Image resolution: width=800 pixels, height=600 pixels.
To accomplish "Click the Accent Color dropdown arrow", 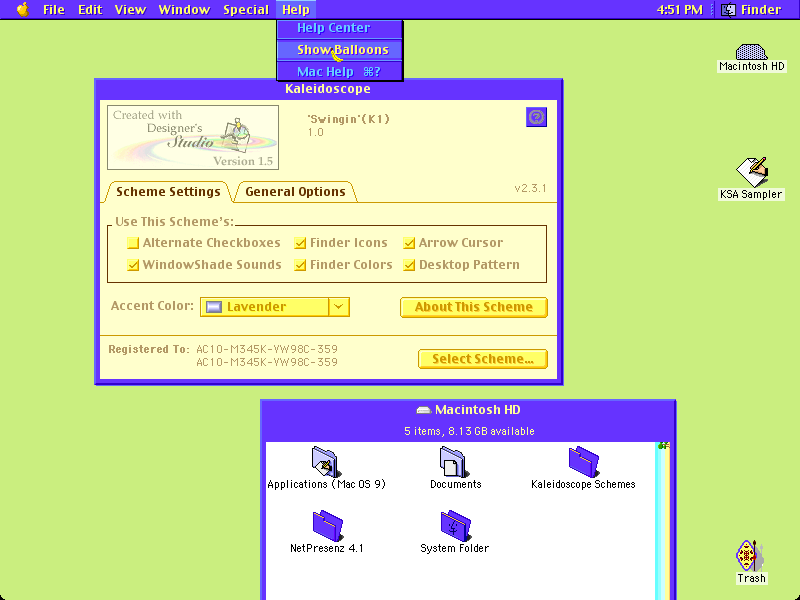I will 339,307.
